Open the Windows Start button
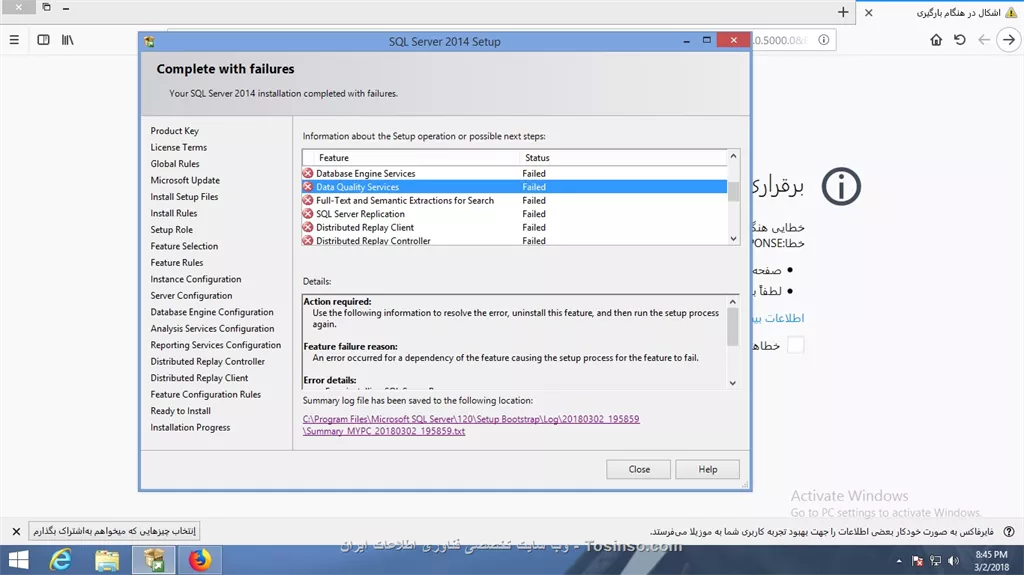 coord(18,560)
